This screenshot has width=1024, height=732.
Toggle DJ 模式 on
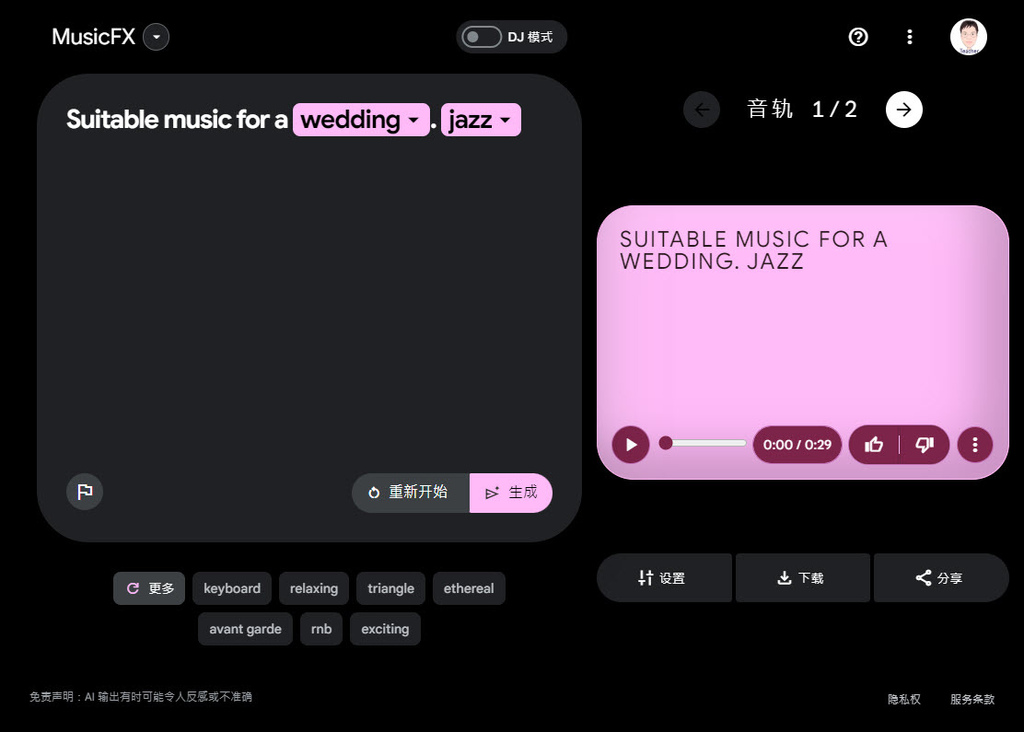click(480, 36)
